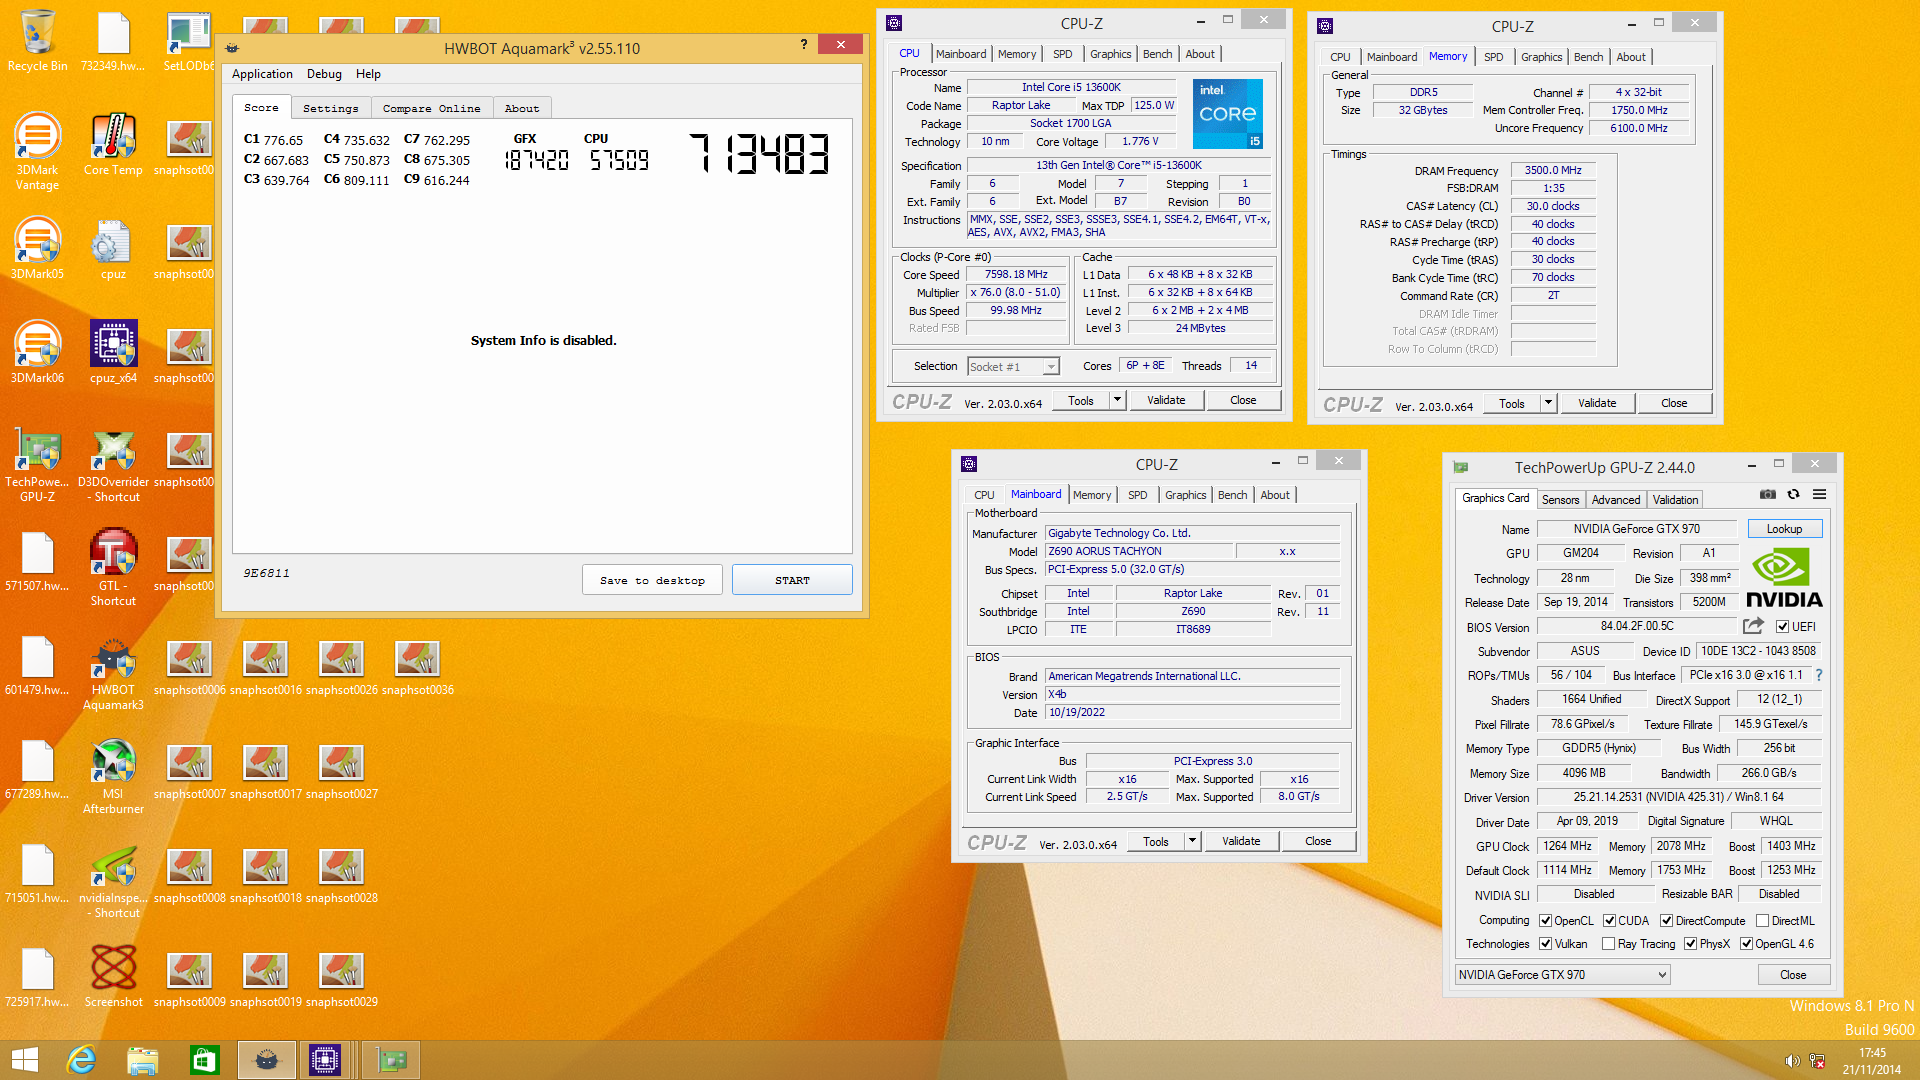Open nvidiaInspector shortcut icon
Image resolution: width=1920 pixels, height=1080 pixels.
pyautogui.click(x=113, y=879)
